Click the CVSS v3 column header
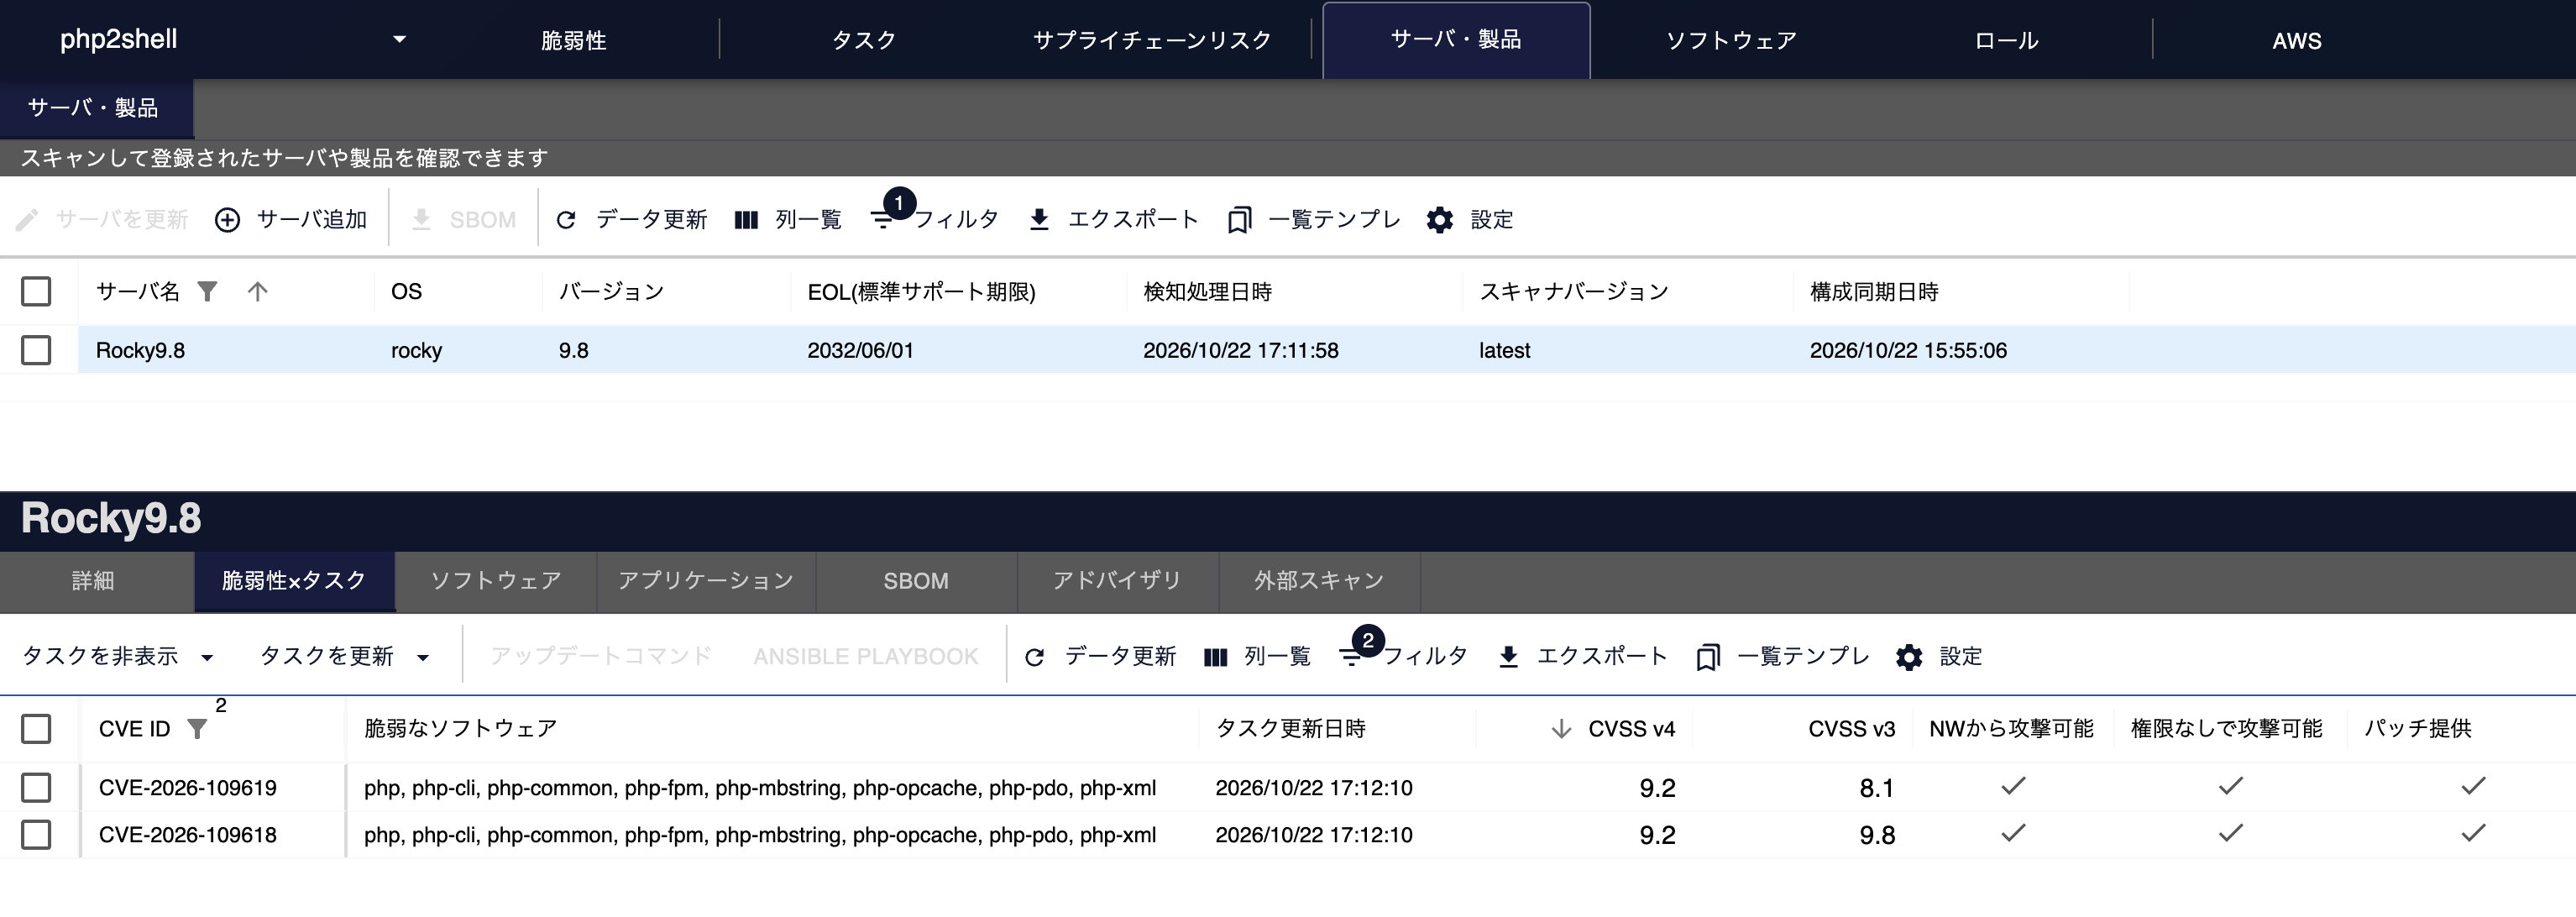The image size is (2576, 917). coord(1851,729)
